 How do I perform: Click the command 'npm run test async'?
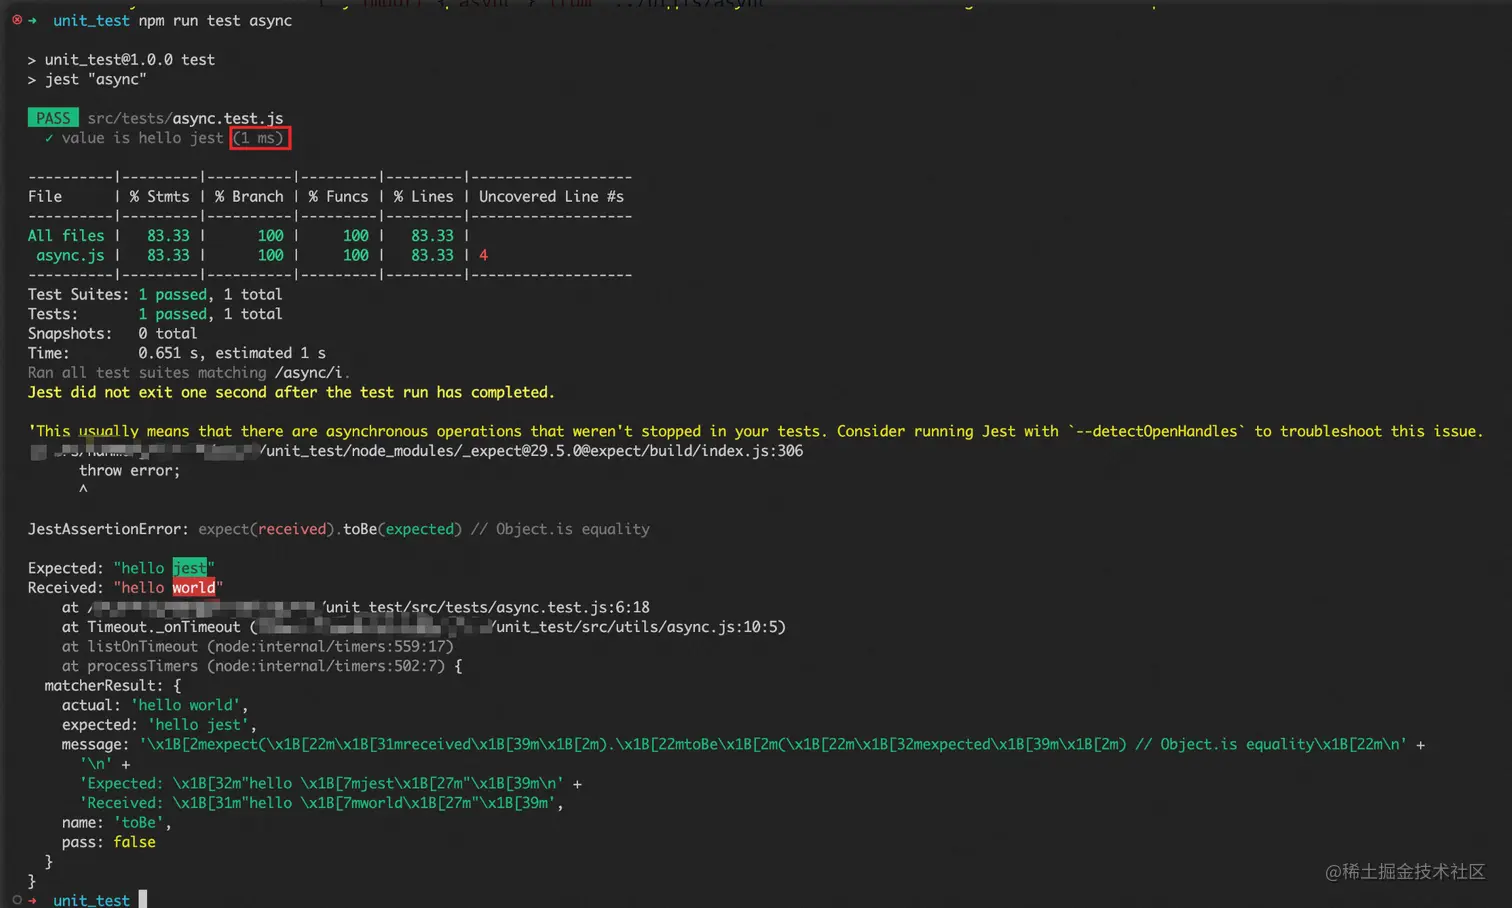(x=215, y=20)
